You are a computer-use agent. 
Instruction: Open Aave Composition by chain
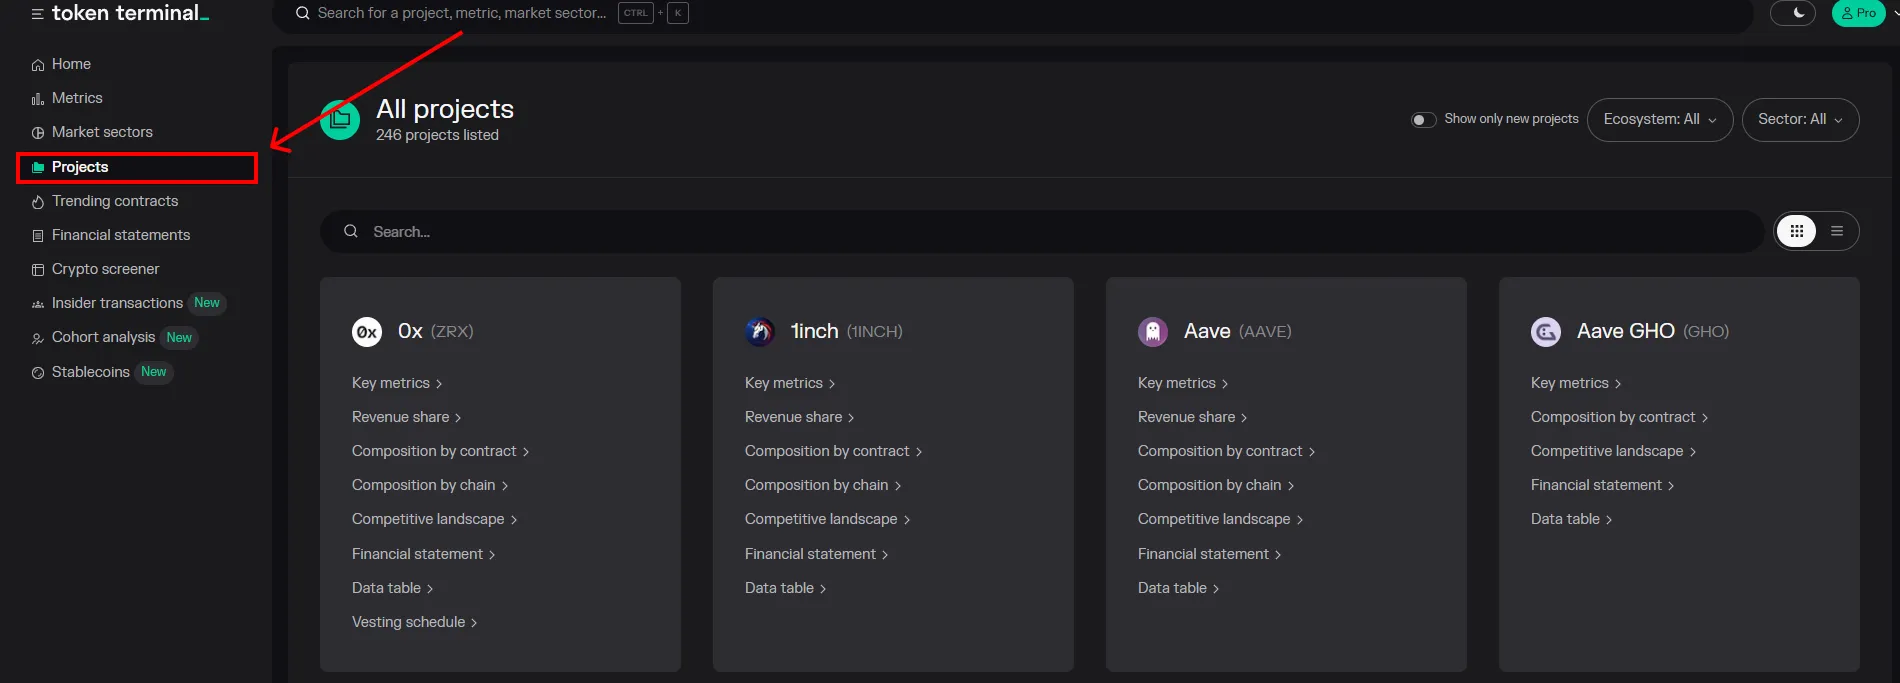1216,485
